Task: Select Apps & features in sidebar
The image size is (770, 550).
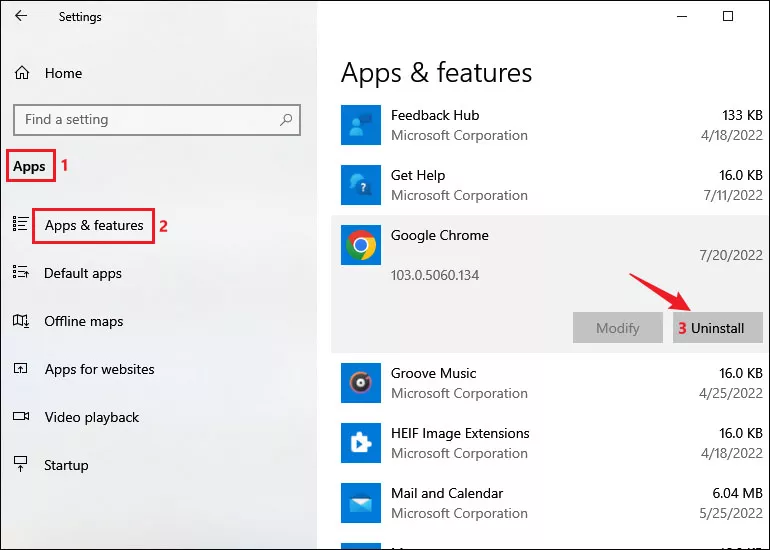Action: 94,225
